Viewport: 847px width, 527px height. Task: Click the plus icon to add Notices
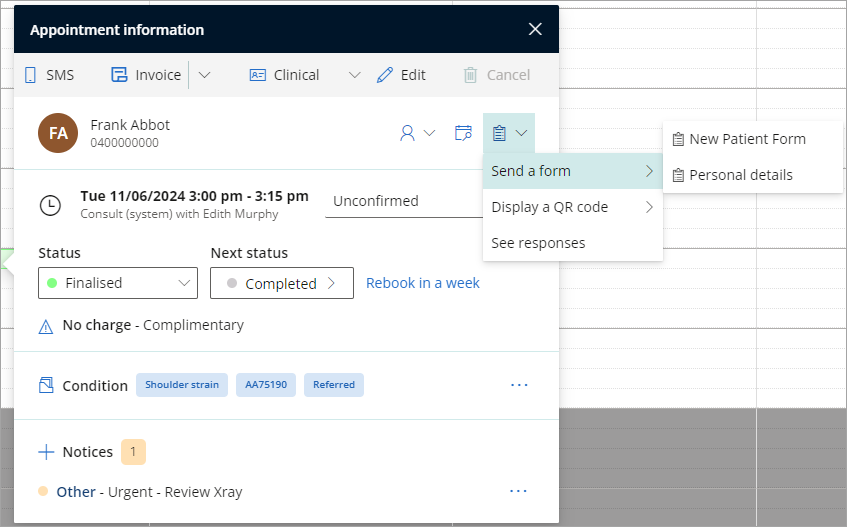[x=46, y=452]
